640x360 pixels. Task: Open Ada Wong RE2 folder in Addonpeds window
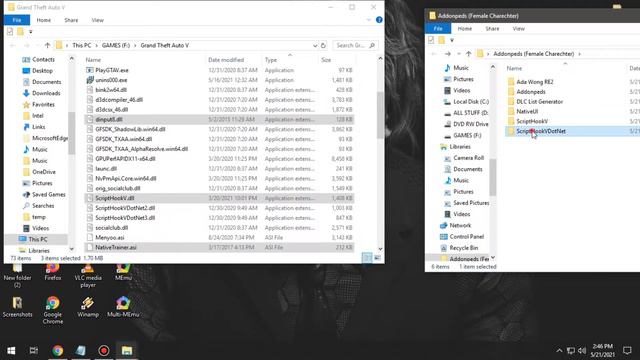[x=535, y=82]
